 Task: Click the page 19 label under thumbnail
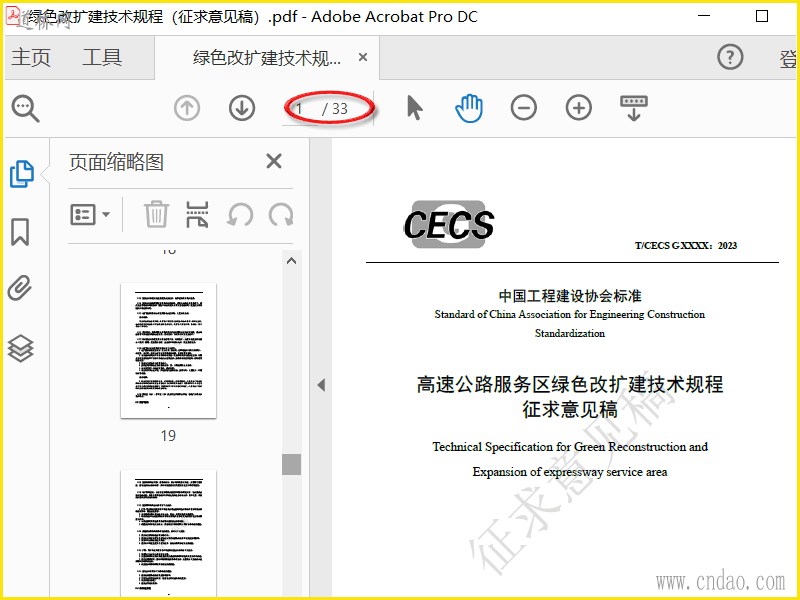168,436
